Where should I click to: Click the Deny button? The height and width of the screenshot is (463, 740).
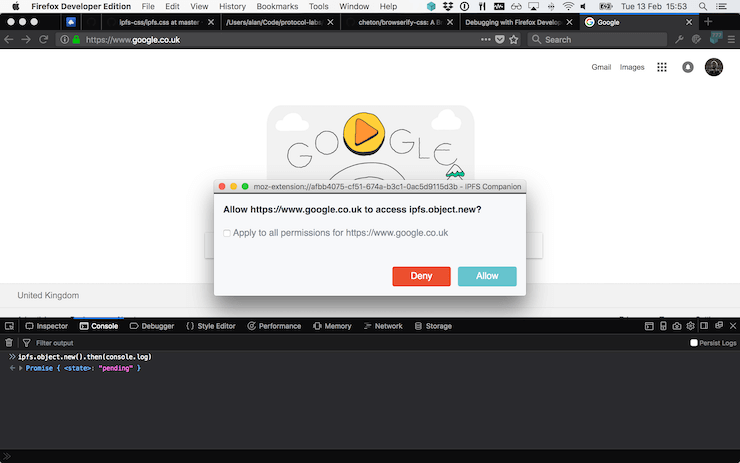pos(421,276)
